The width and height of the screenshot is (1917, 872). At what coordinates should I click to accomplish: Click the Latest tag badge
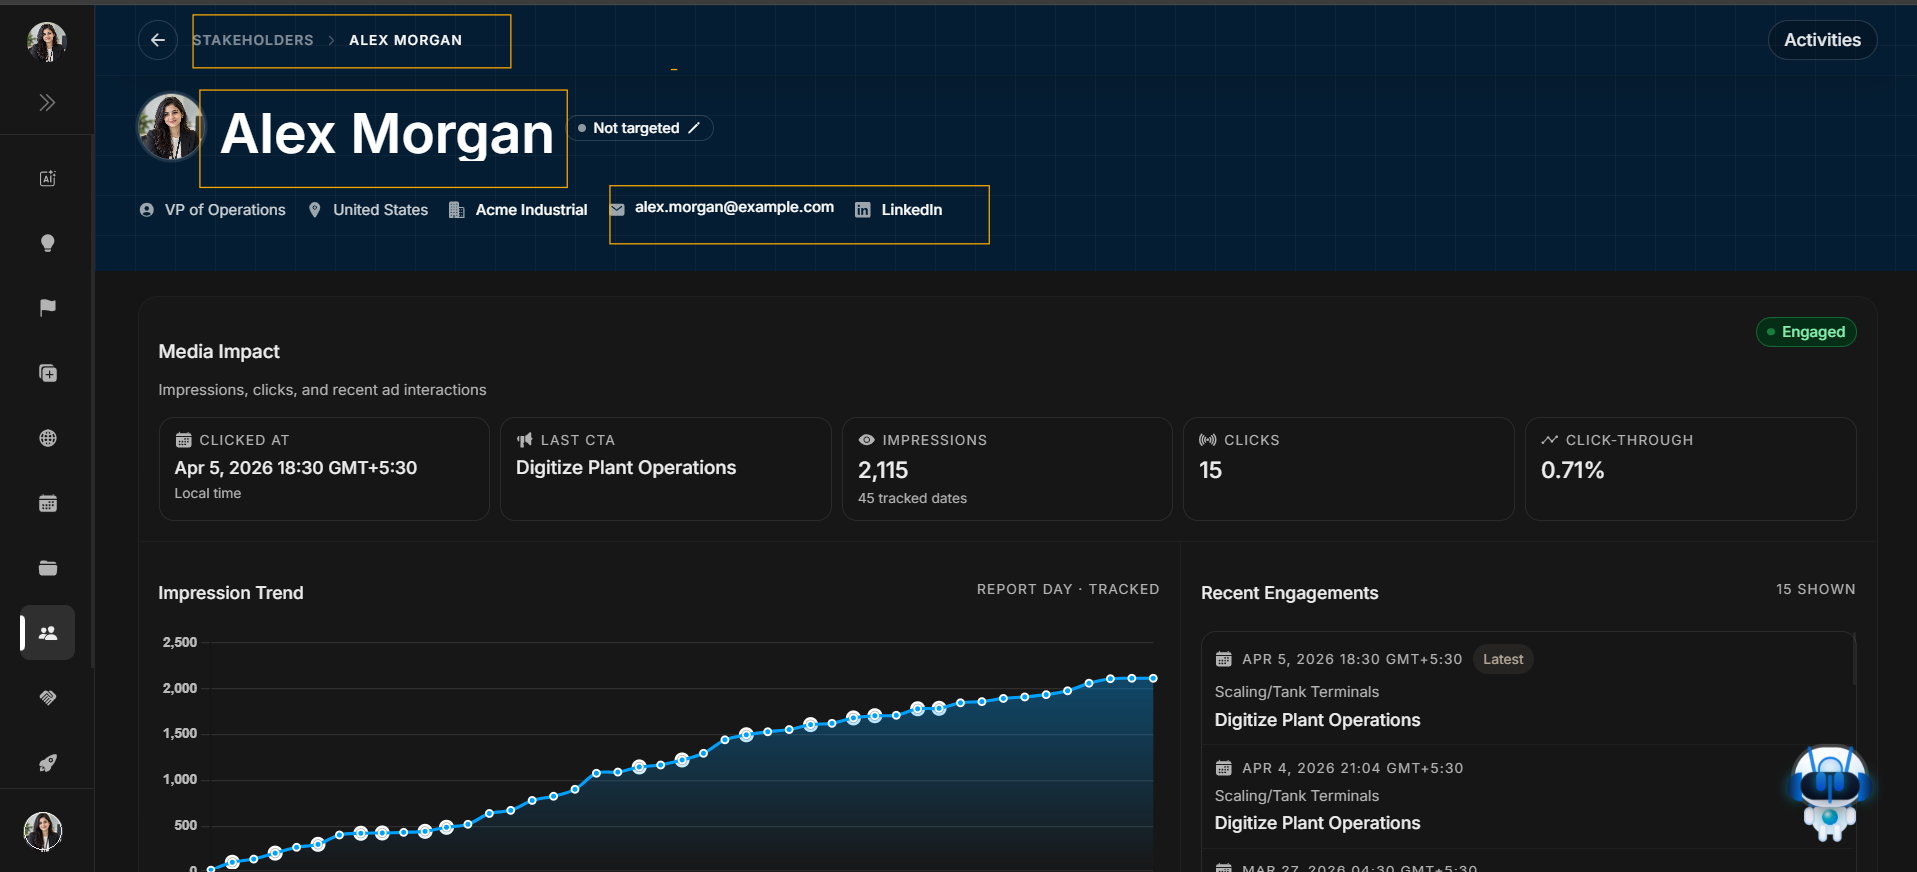(x=1503, y=659)
